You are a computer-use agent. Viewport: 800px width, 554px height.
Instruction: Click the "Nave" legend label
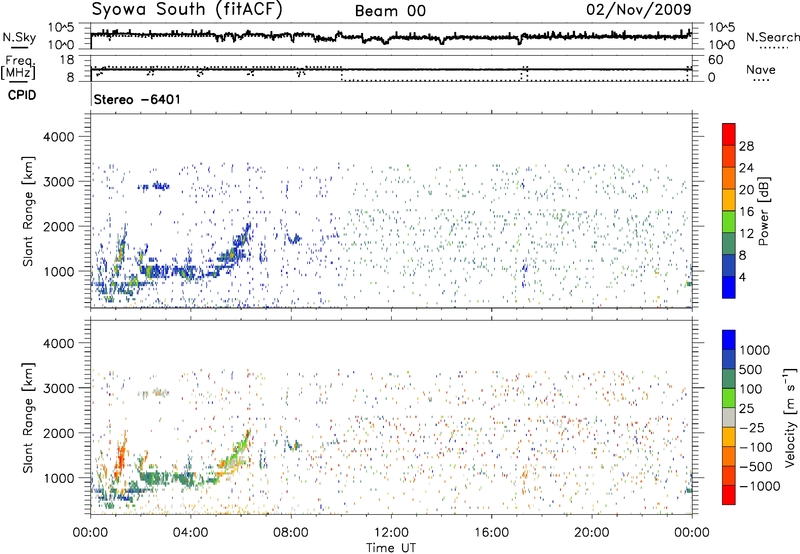pos(760,69)
